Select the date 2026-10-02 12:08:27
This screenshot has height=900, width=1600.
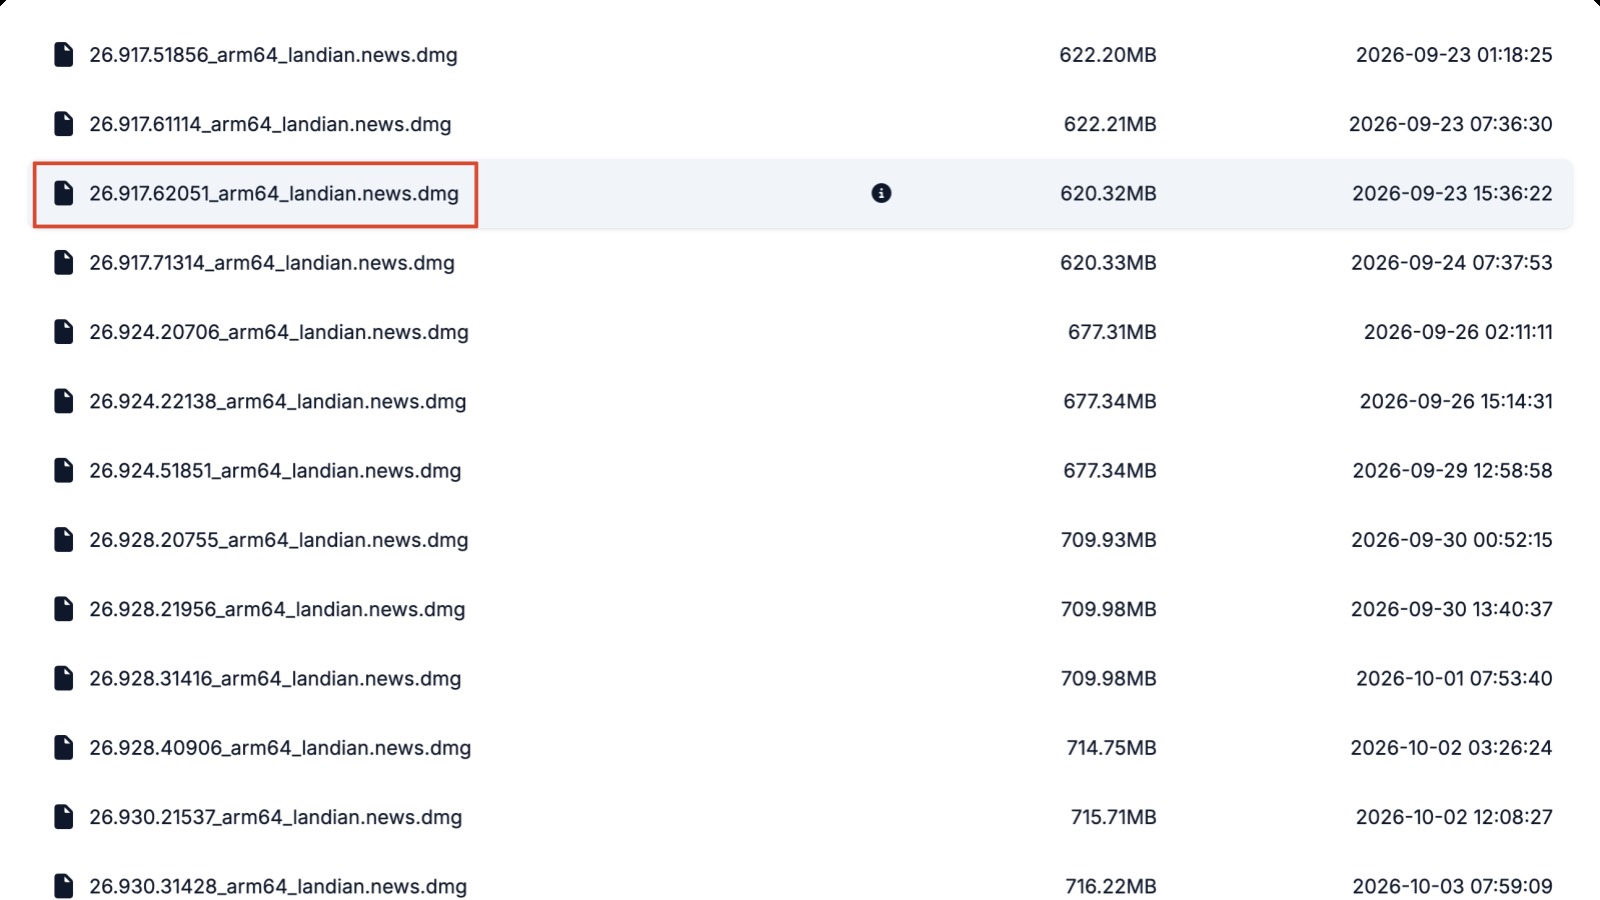click(x=1454, y=817)
